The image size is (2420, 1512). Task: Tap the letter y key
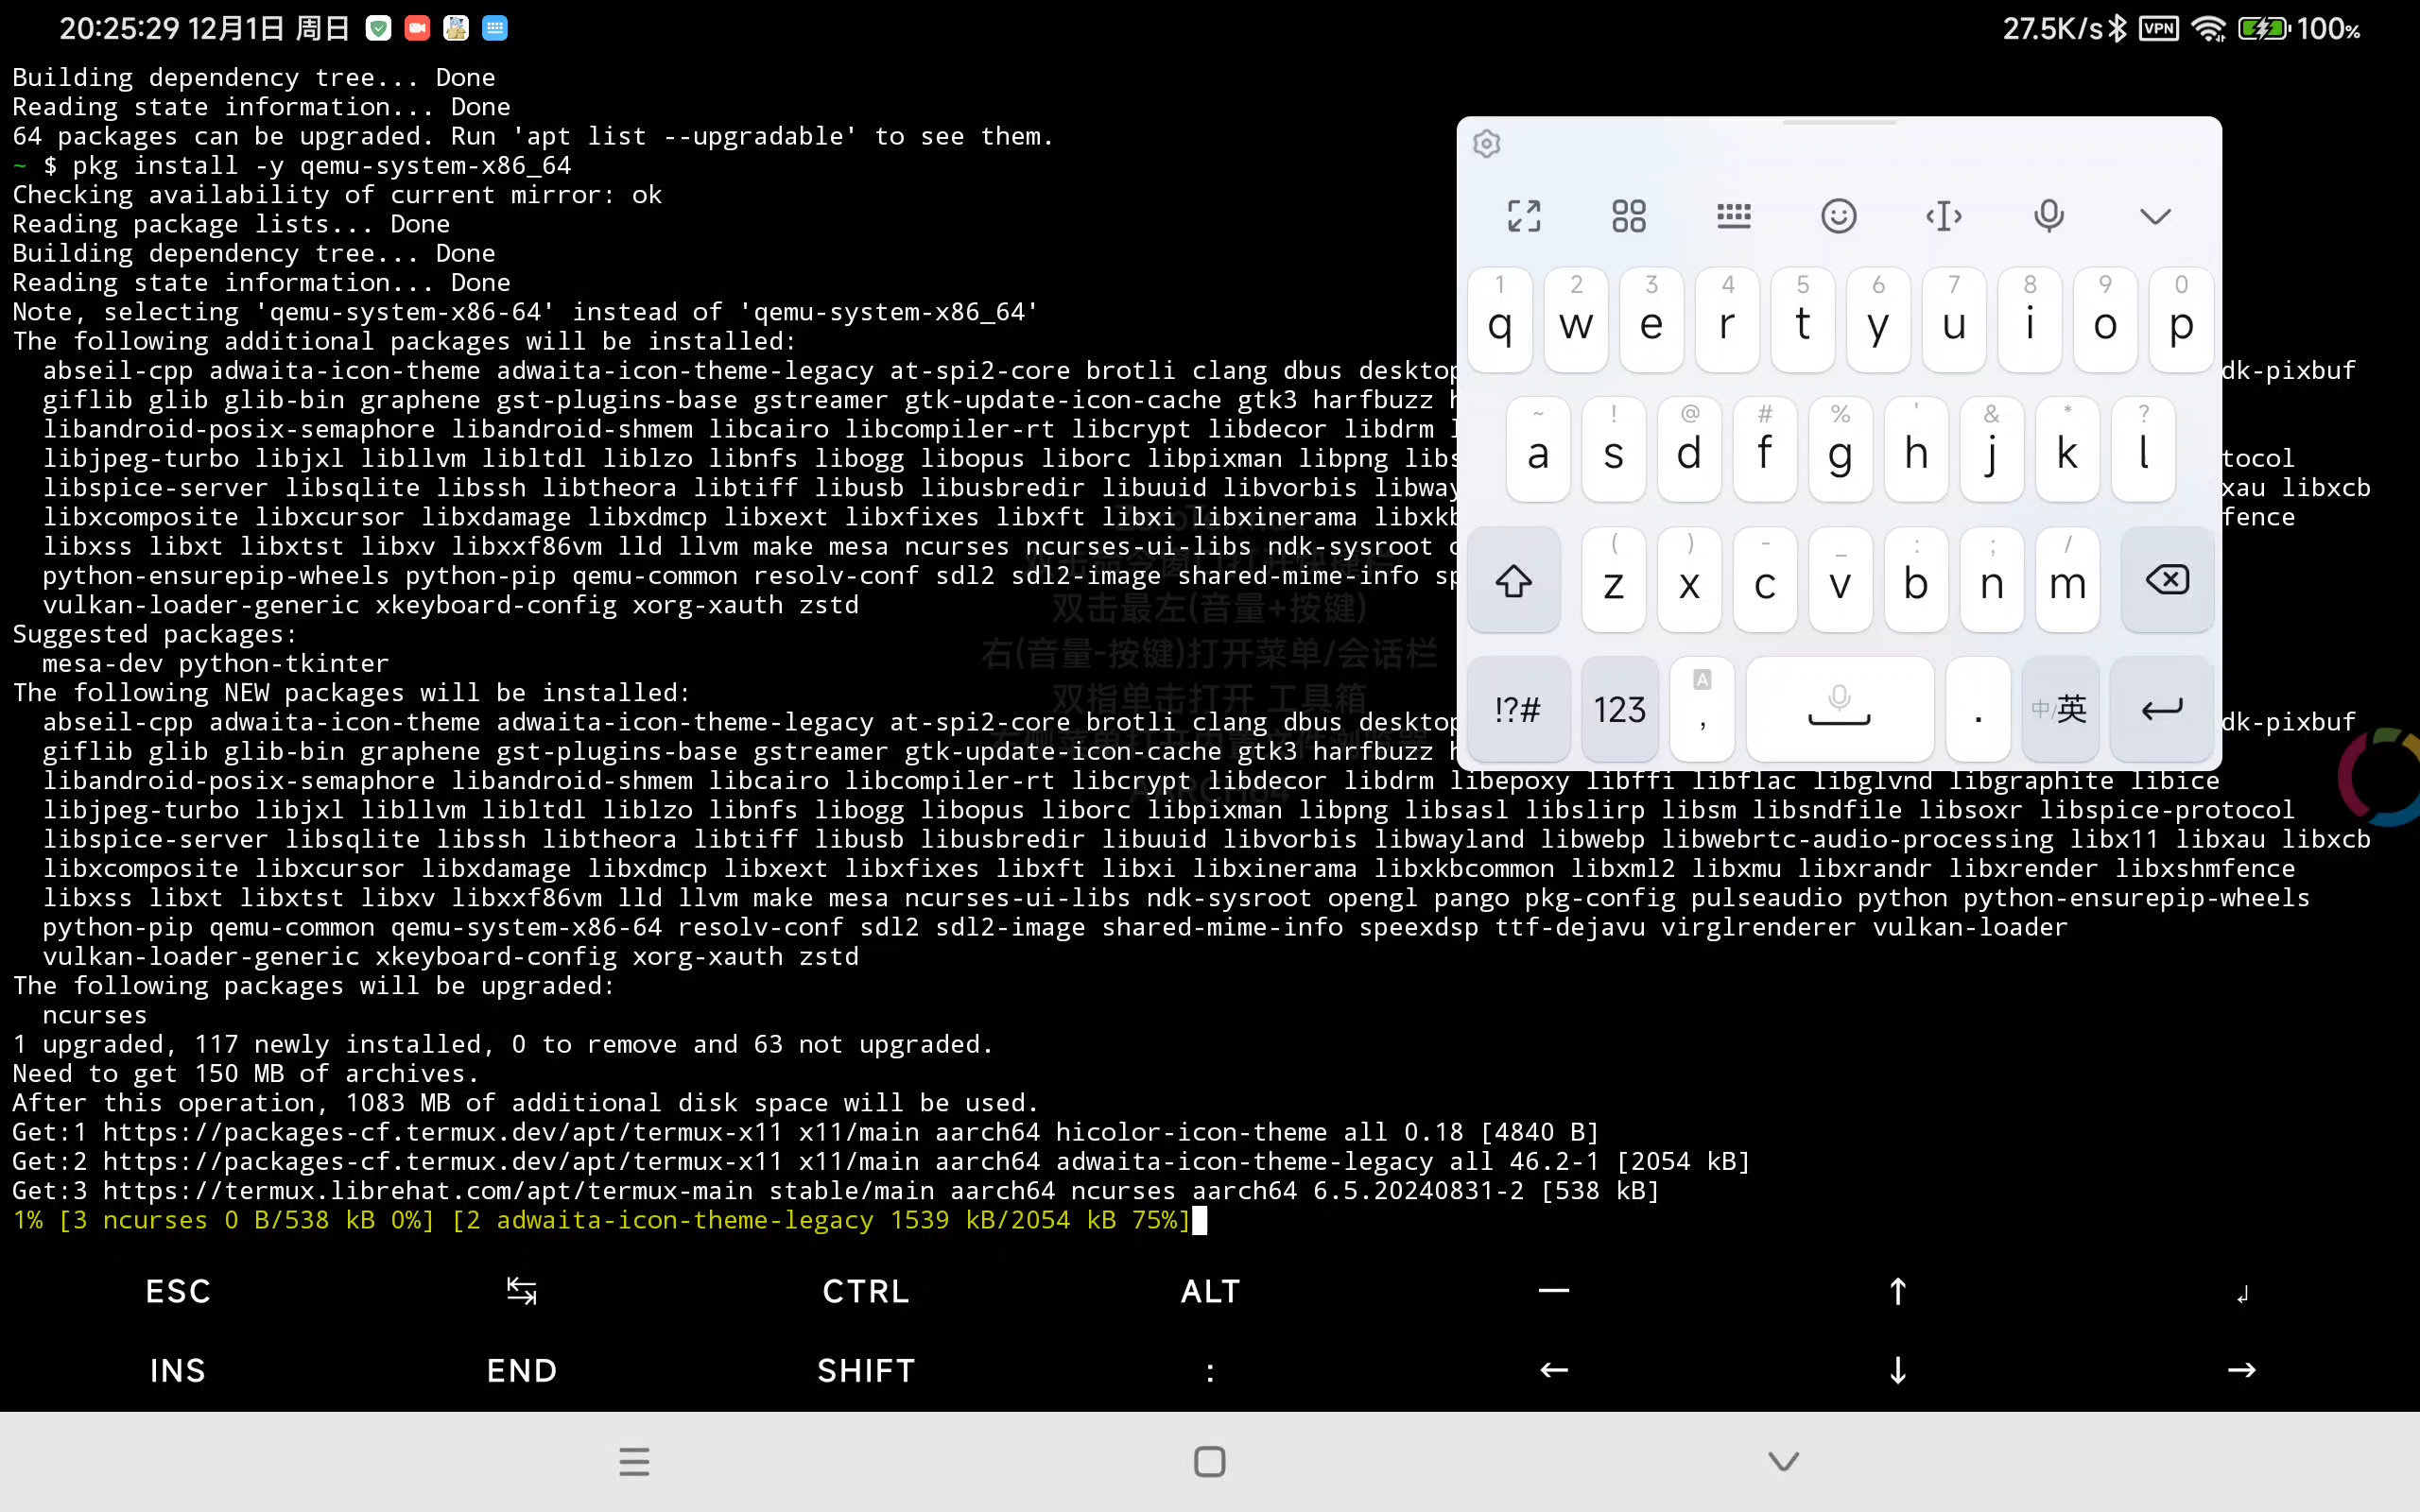(1878, 320)
